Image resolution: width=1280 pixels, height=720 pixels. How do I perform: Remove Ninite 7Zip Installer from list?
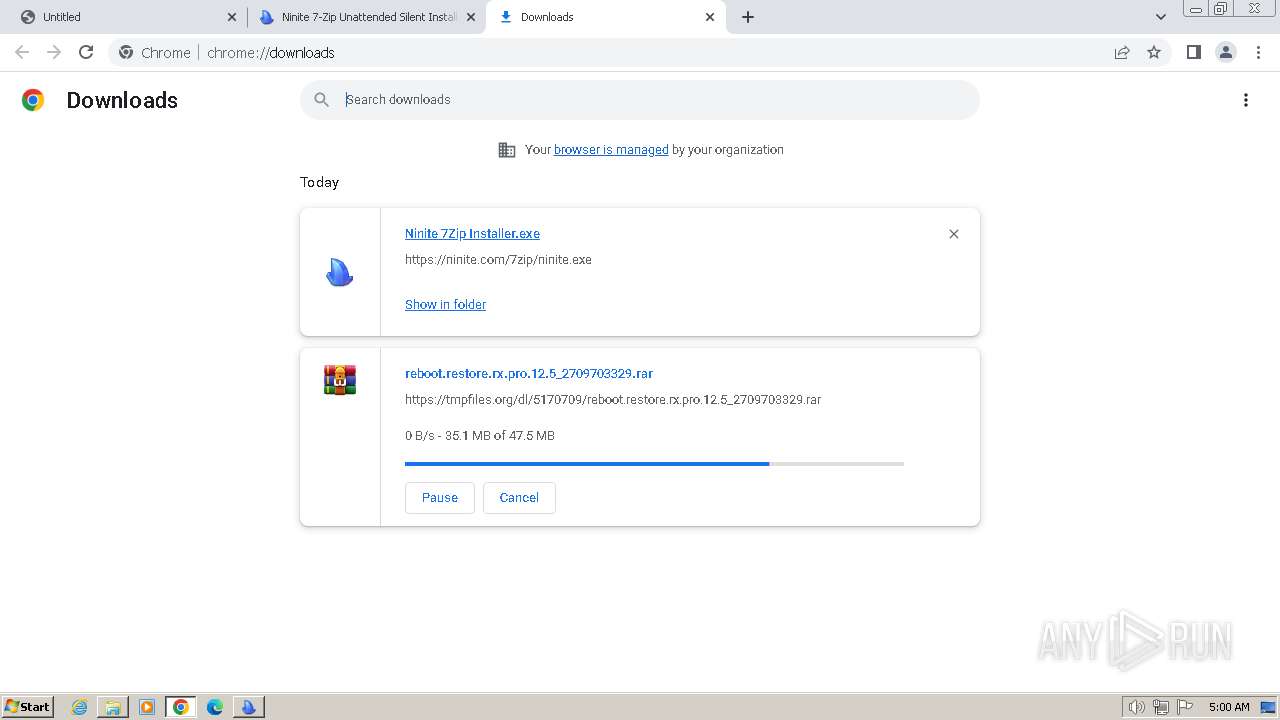(953, 234)
